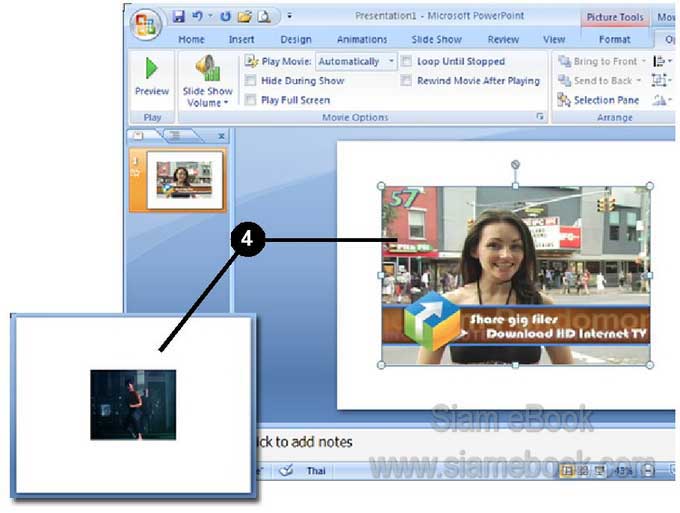This screenshot has width=680, height=513.
Task: Start Slide Show from status bar icon
Action: point(600,471)
